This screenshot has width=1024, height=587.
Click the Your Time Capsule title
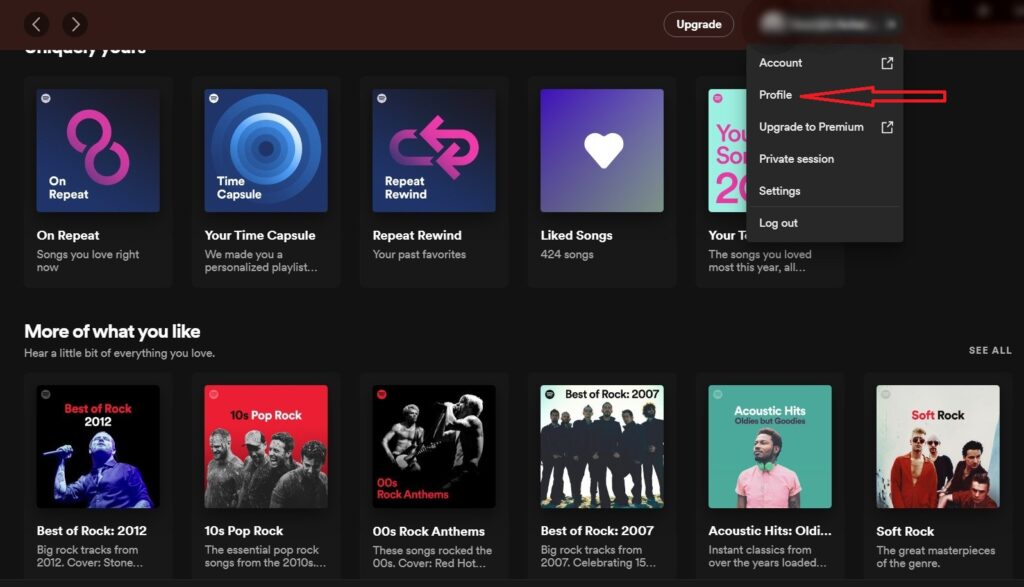[x=260, y=236]
